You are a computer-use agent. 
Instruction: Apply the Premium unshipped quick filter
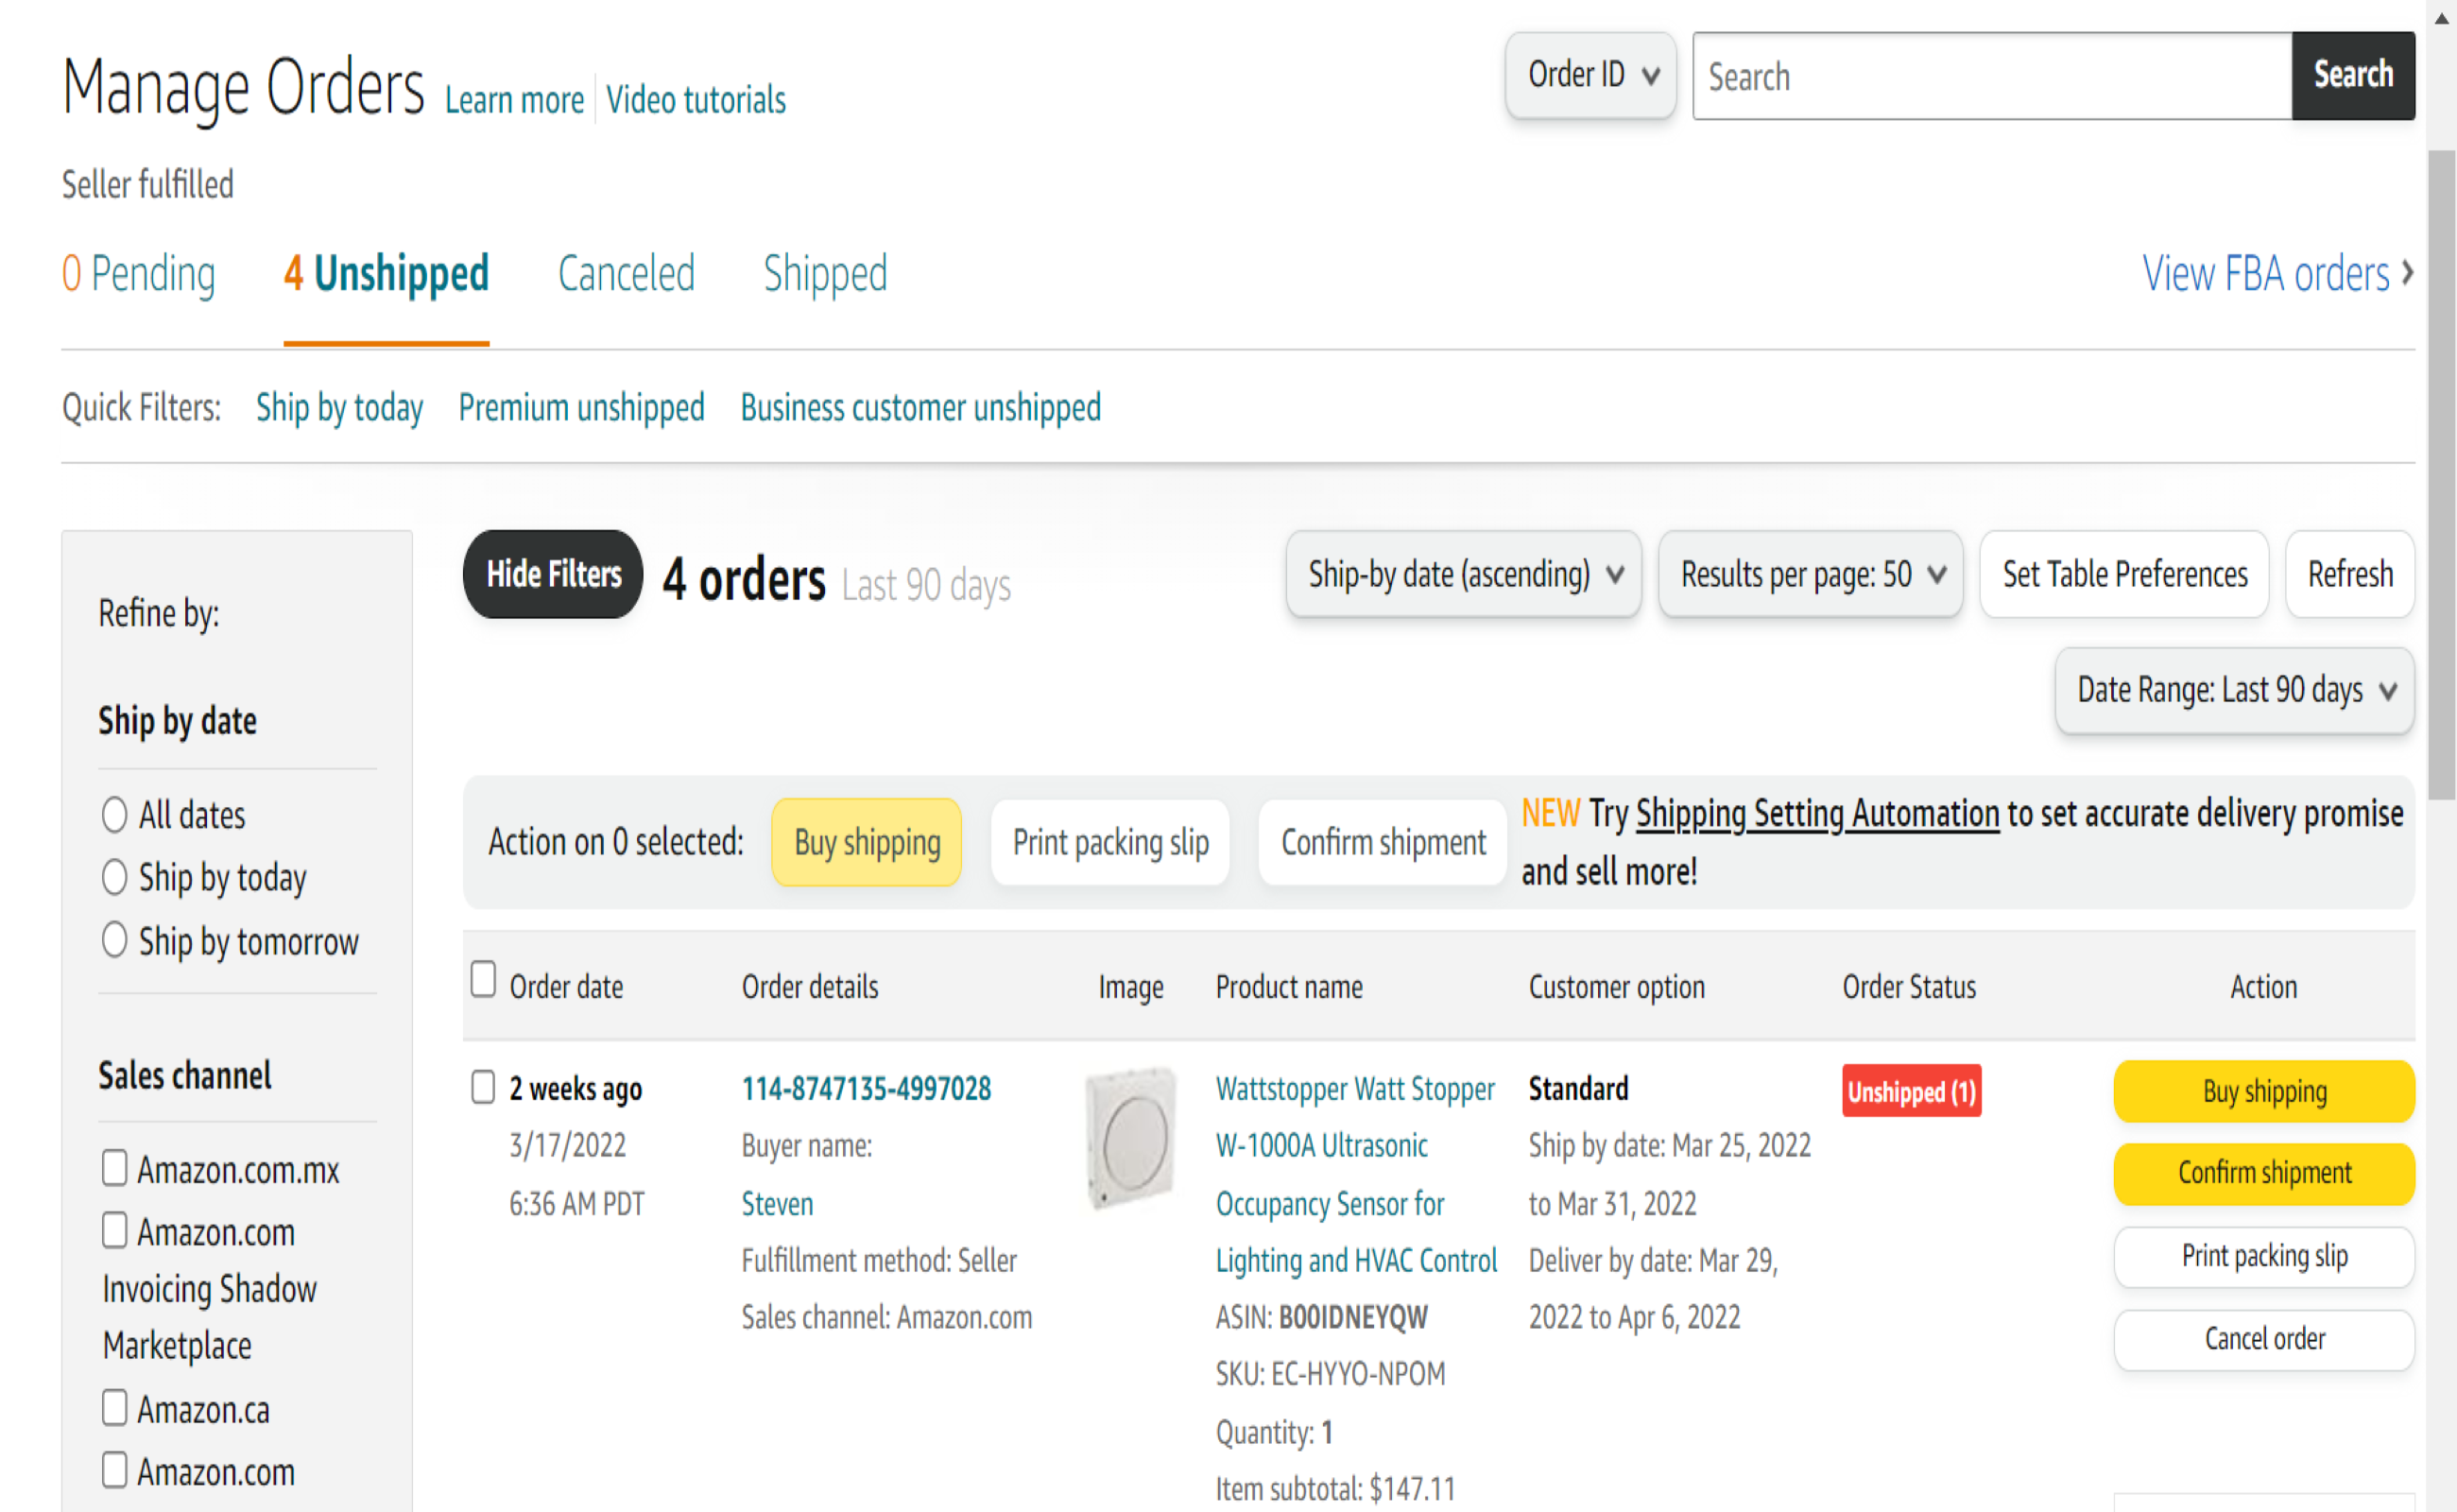click(581, 407)
